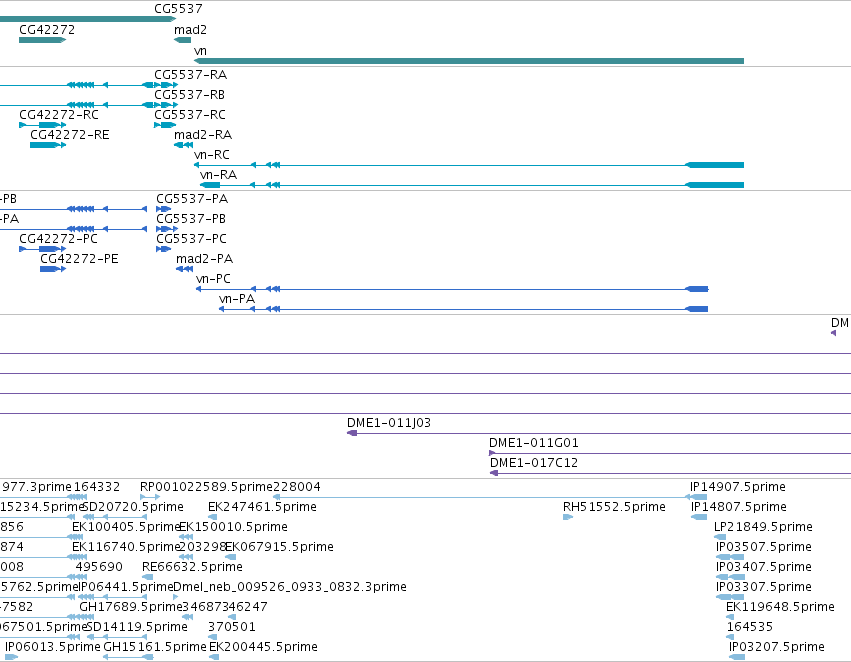The width and height of the screenshot is (851, 662).
Task: Select transcript CG5537-RC
Action: pos(165,125)
